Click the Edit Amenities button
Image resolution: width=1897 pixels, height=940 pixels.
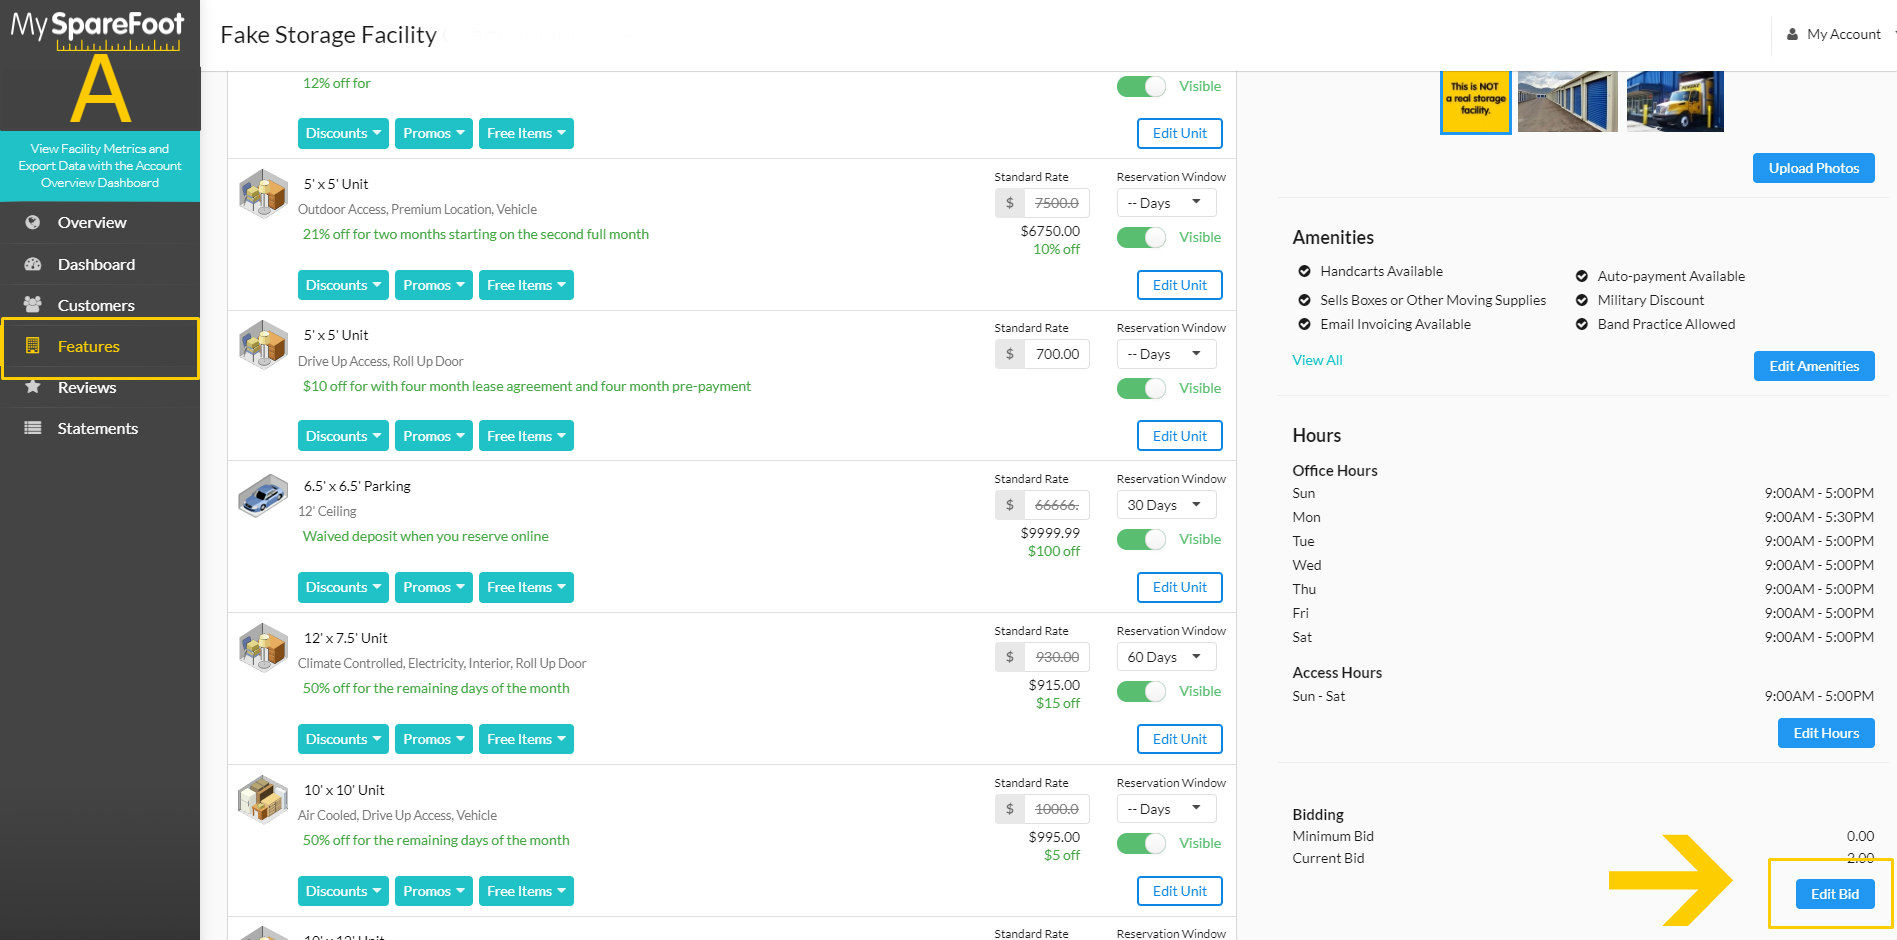click(1814, 366)
